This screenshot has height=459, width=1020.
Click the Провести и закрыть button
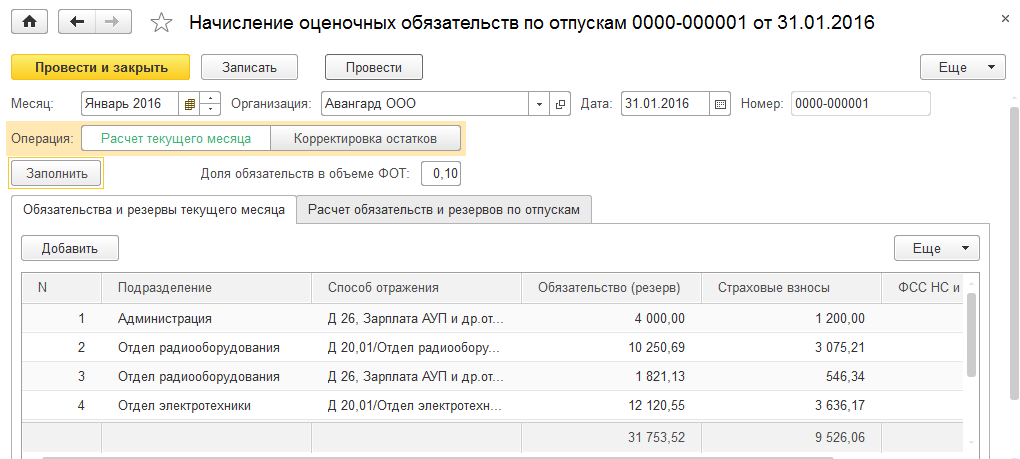100,67
